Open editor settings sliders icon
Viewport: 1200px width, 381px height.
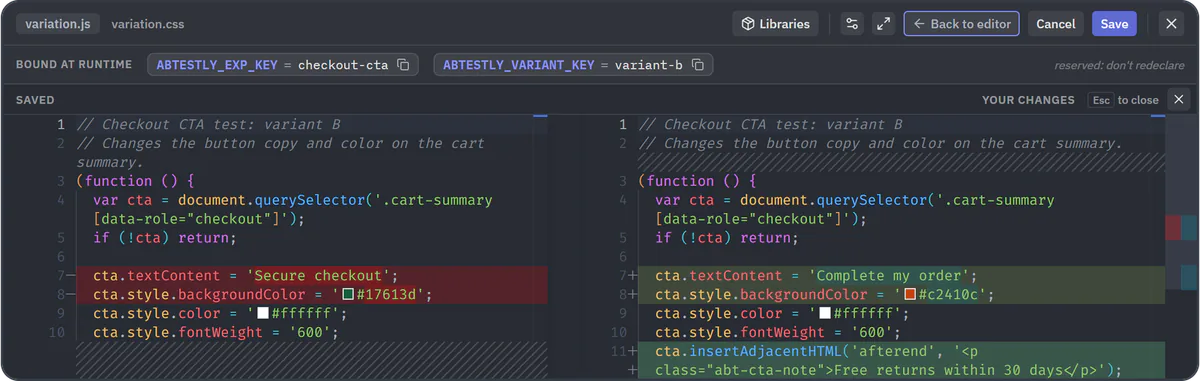852,24
